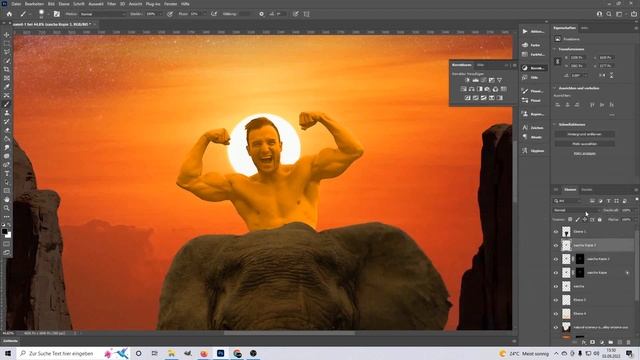Open the Bearbeiten menu
The image size is (640, 360).
click(x=34, y=4)
